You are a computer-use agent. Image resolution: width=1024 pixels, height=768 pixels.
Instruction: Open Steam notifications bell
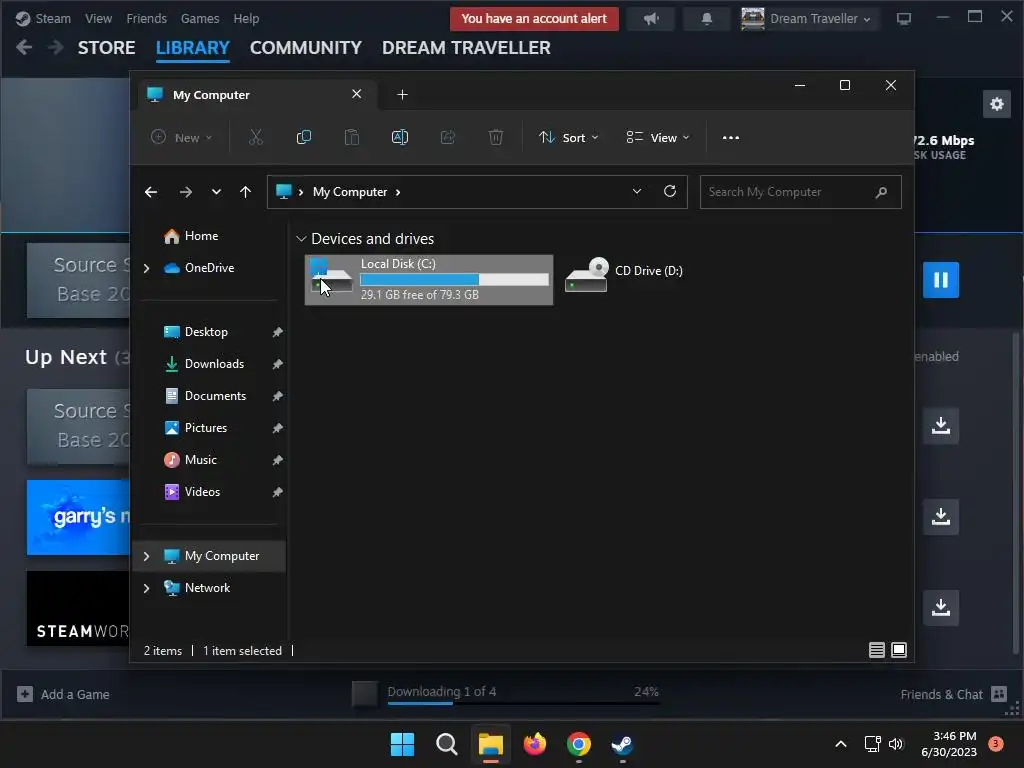(706, 19)
